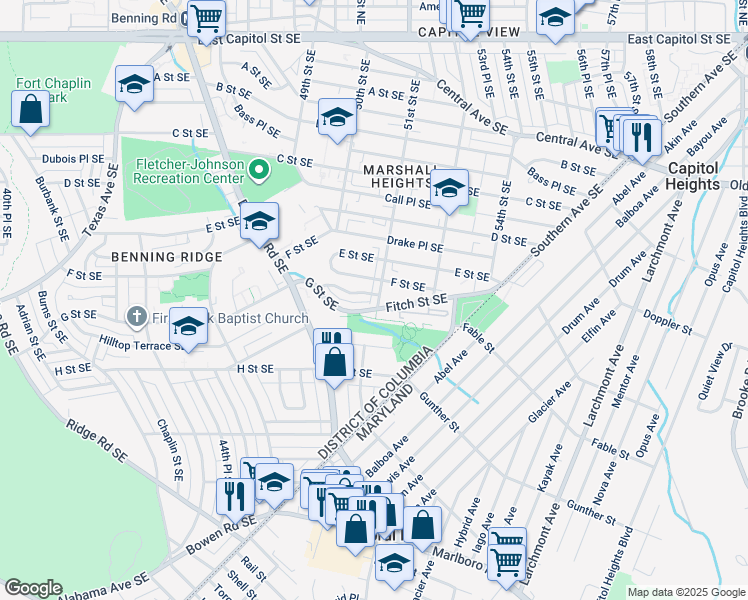Select the Fort Chaplin Park label
The width and height of the screenshot is (748, 600).
pyautogui.click(x=53, y=90)
